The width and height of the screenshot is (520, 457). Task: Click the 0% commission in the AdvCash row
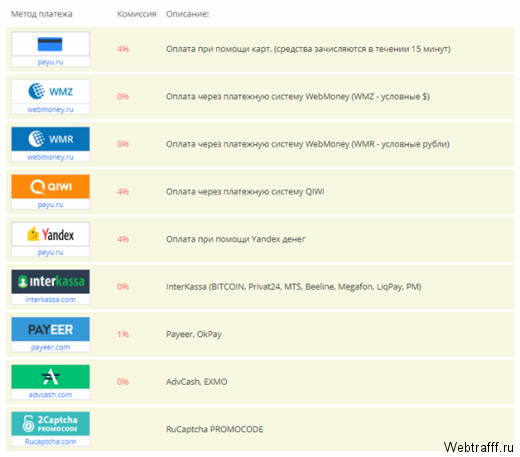pos(123,382)
